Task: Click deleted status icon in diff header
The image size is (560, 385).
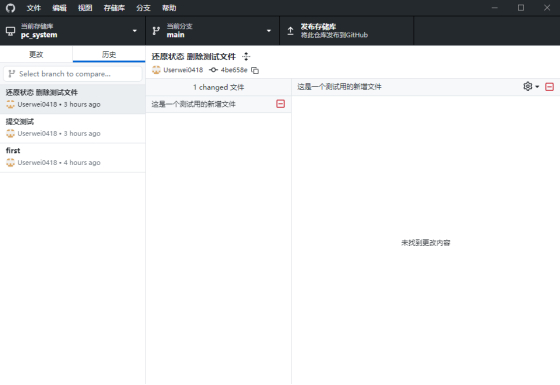Action: (550, 87)
